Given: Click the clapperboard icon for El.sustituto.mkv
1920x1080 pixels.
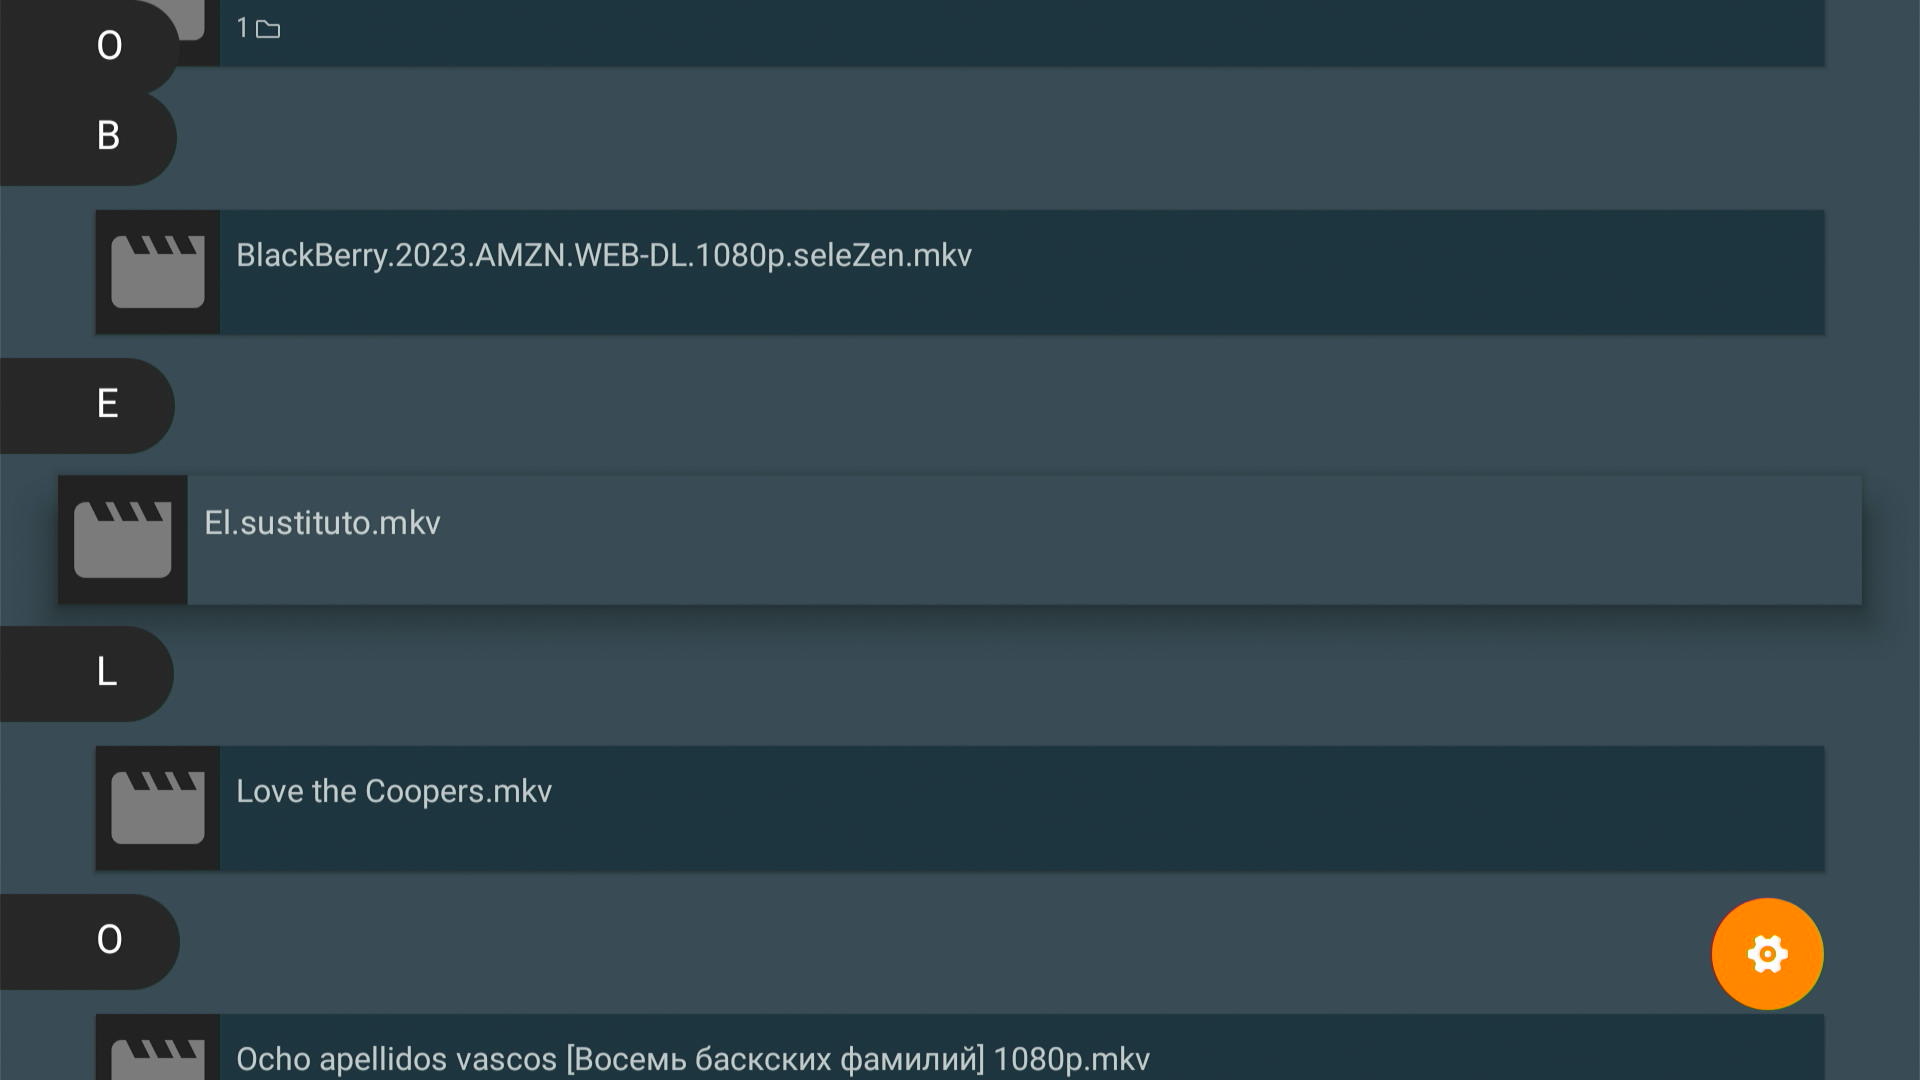Looking at the screenshot, I should pos(123,540).
